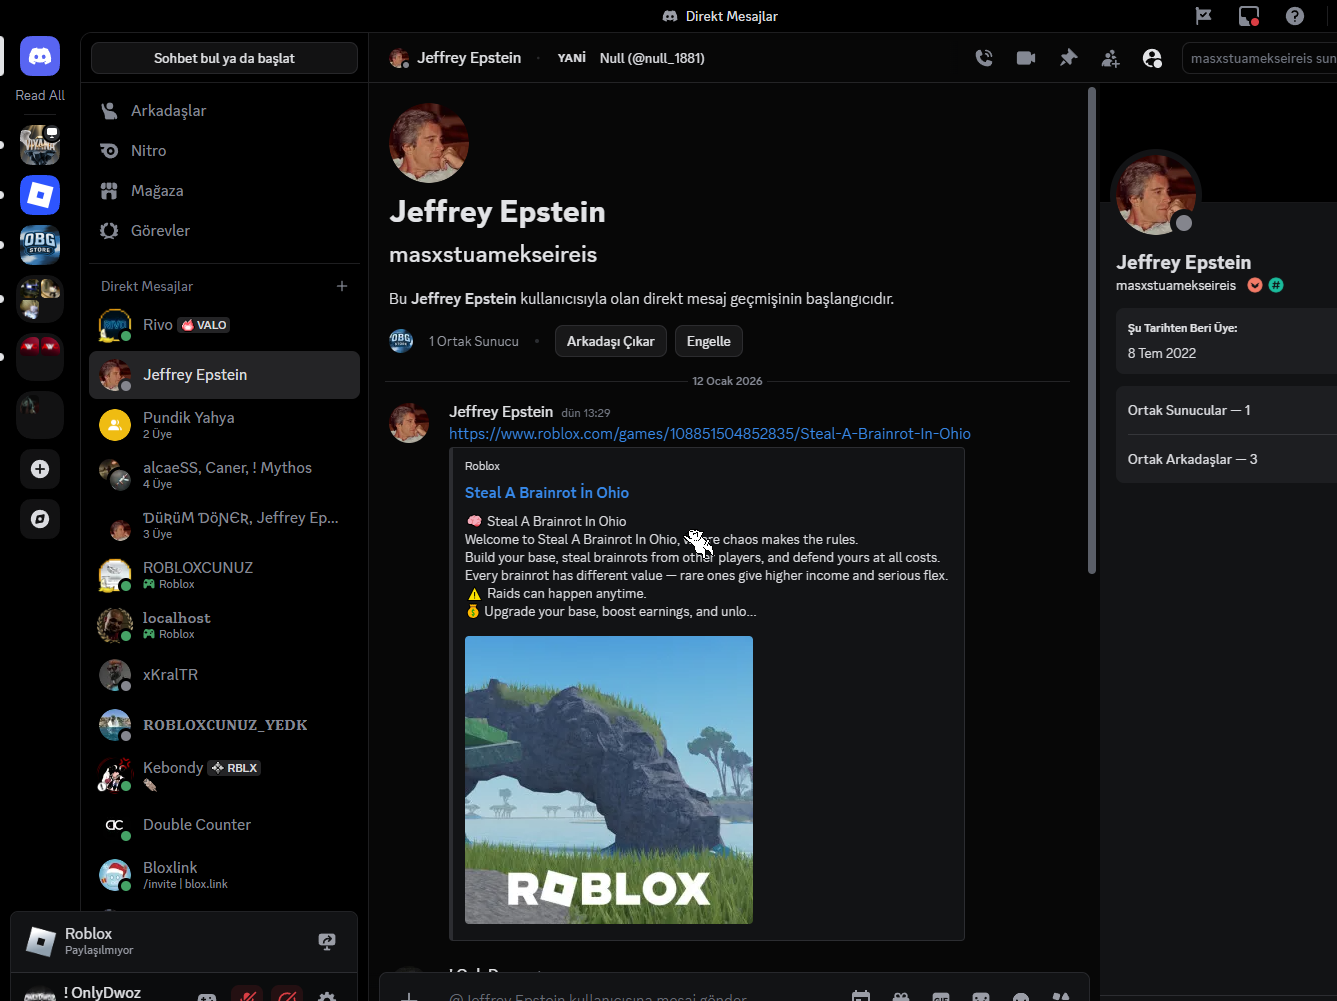
Task: Open the DüRüM DöNER group chat
Action: tap(224, 525)
